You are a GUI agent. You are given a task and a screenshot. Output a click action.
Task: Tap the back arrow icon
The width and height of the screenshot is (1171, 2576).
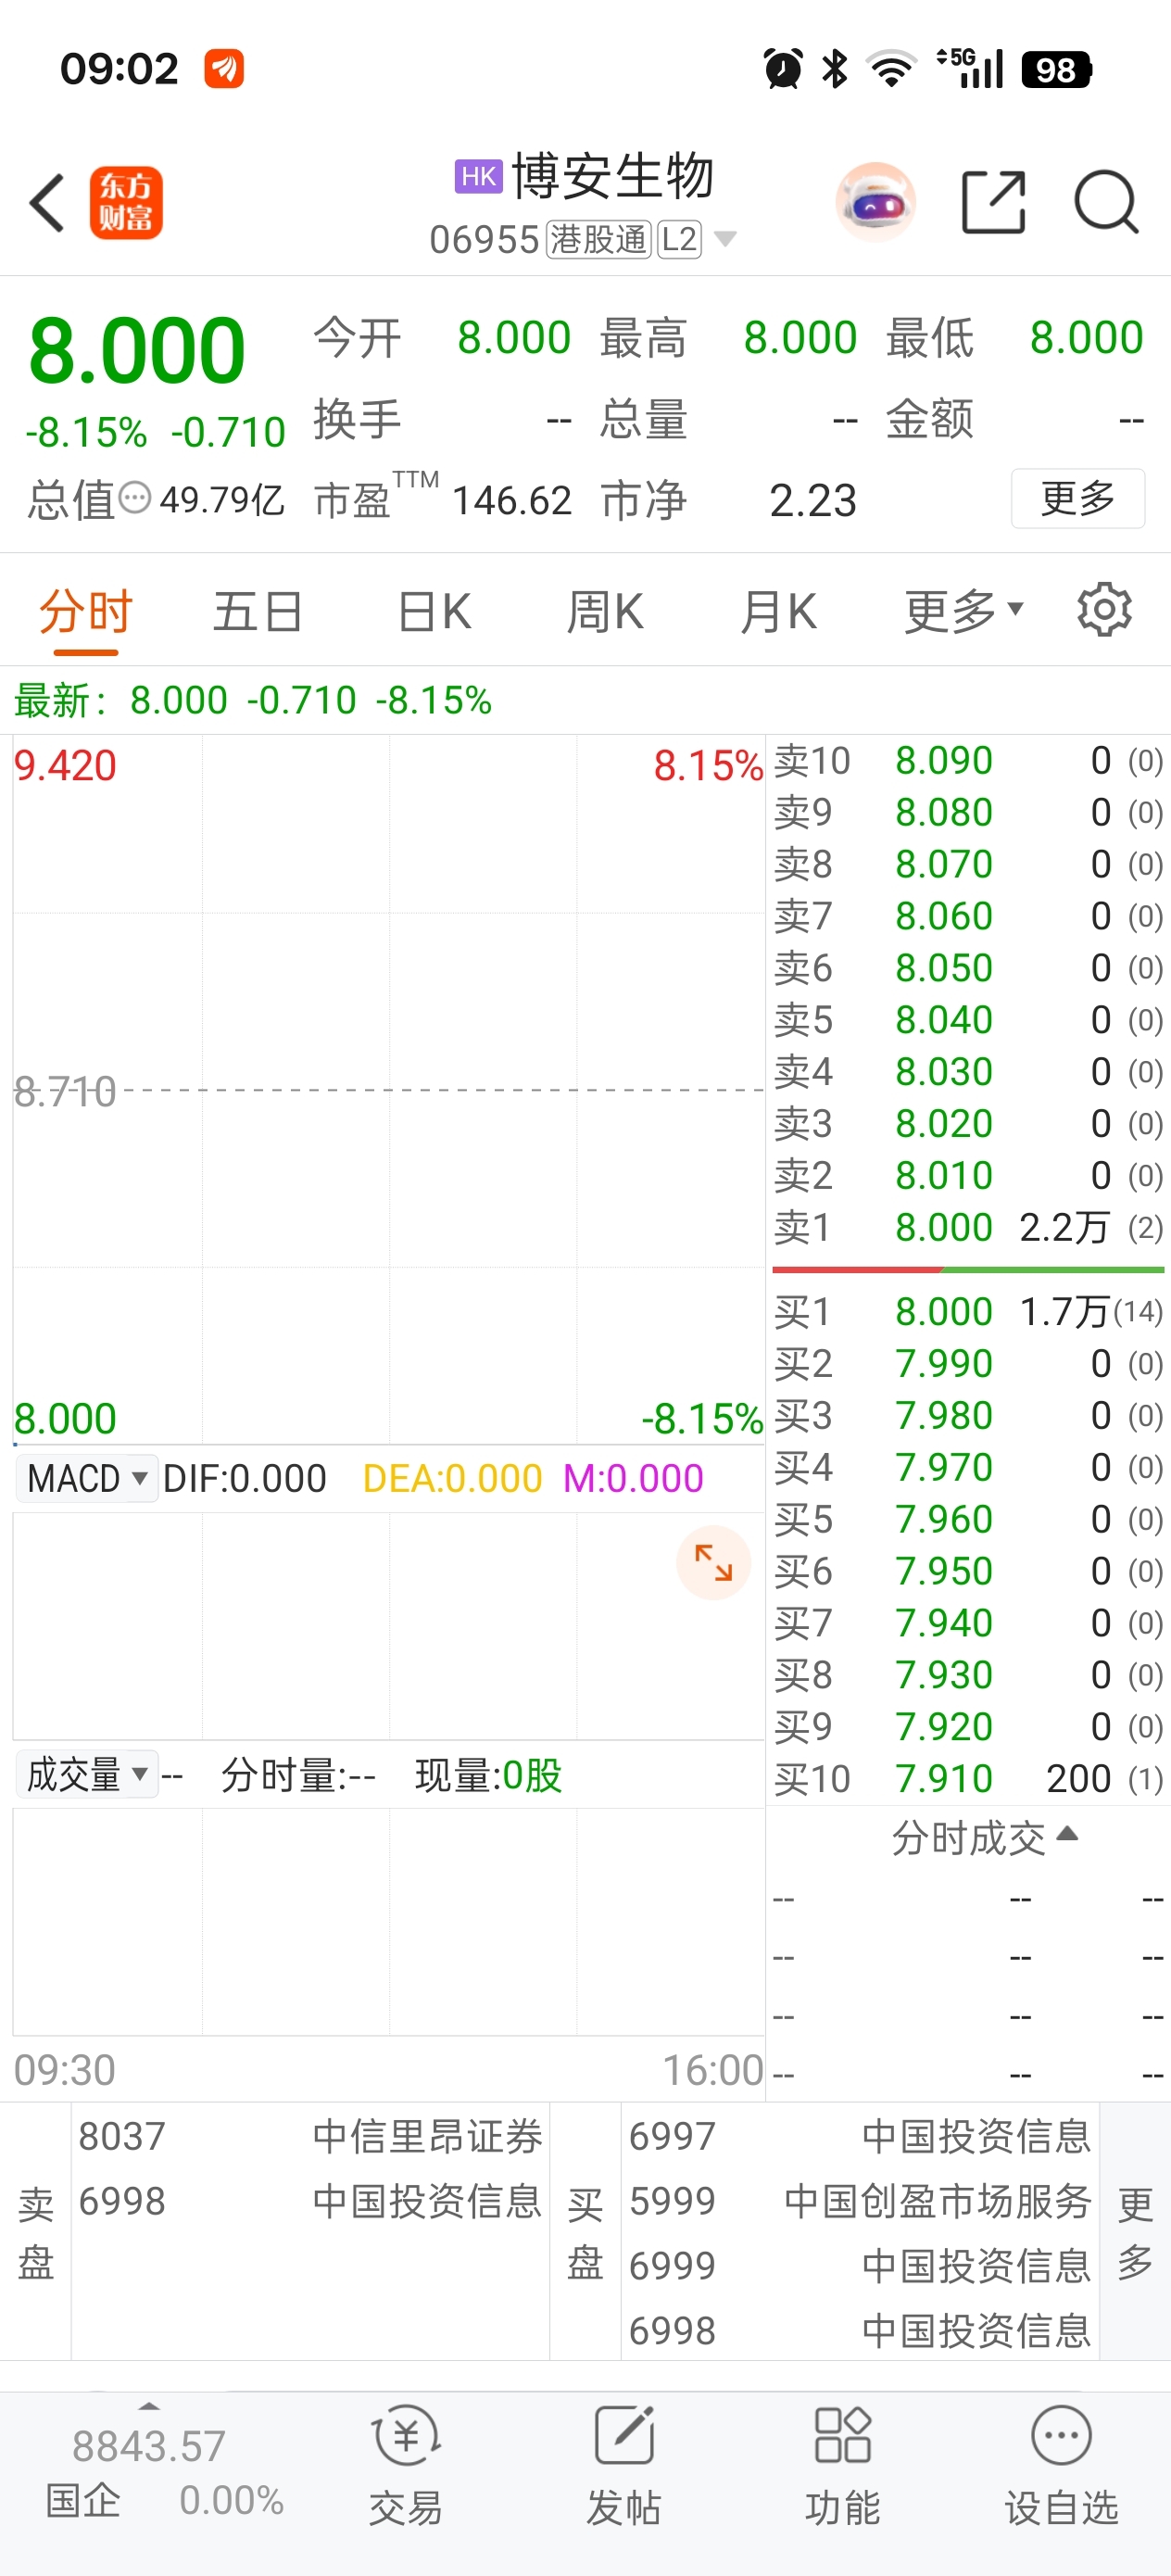pyautogui.click(x=47, y=203)
